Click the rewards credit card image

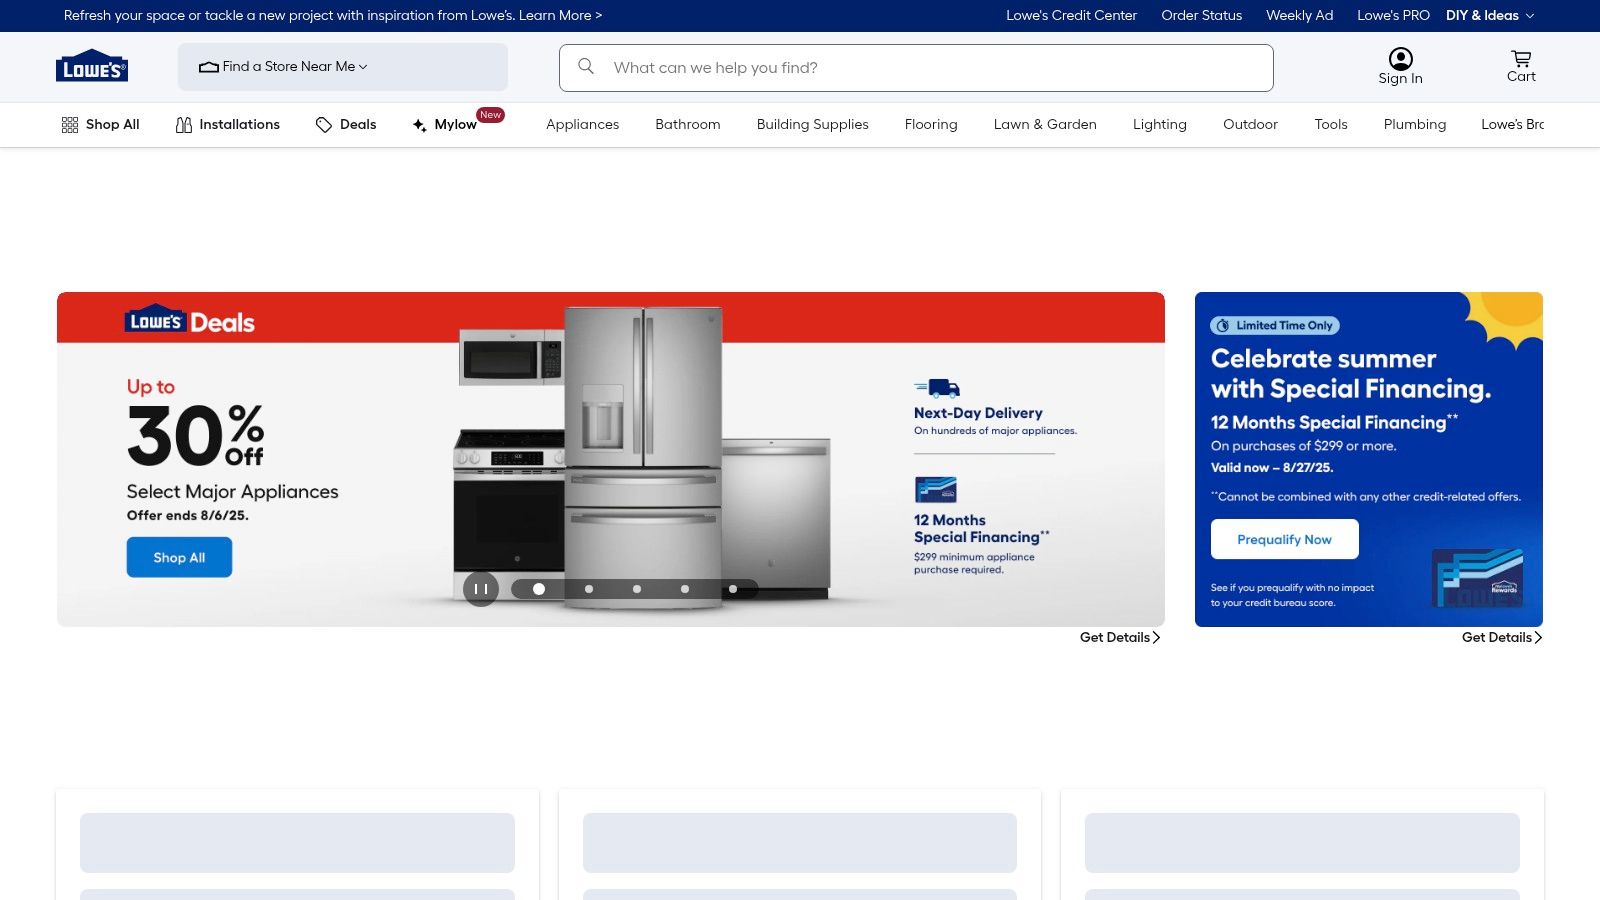click(x=1478, y=578)
